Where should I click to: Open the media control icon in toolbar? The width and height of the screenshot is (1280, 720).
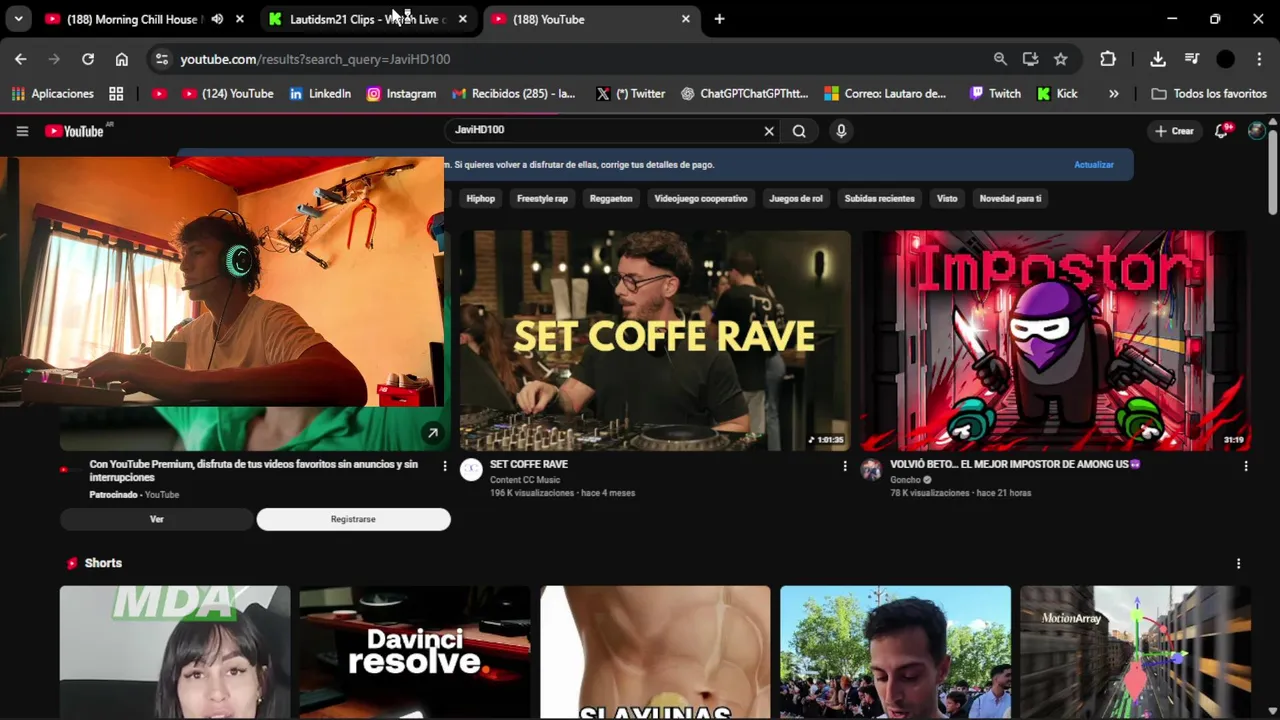pos(1192,59)
